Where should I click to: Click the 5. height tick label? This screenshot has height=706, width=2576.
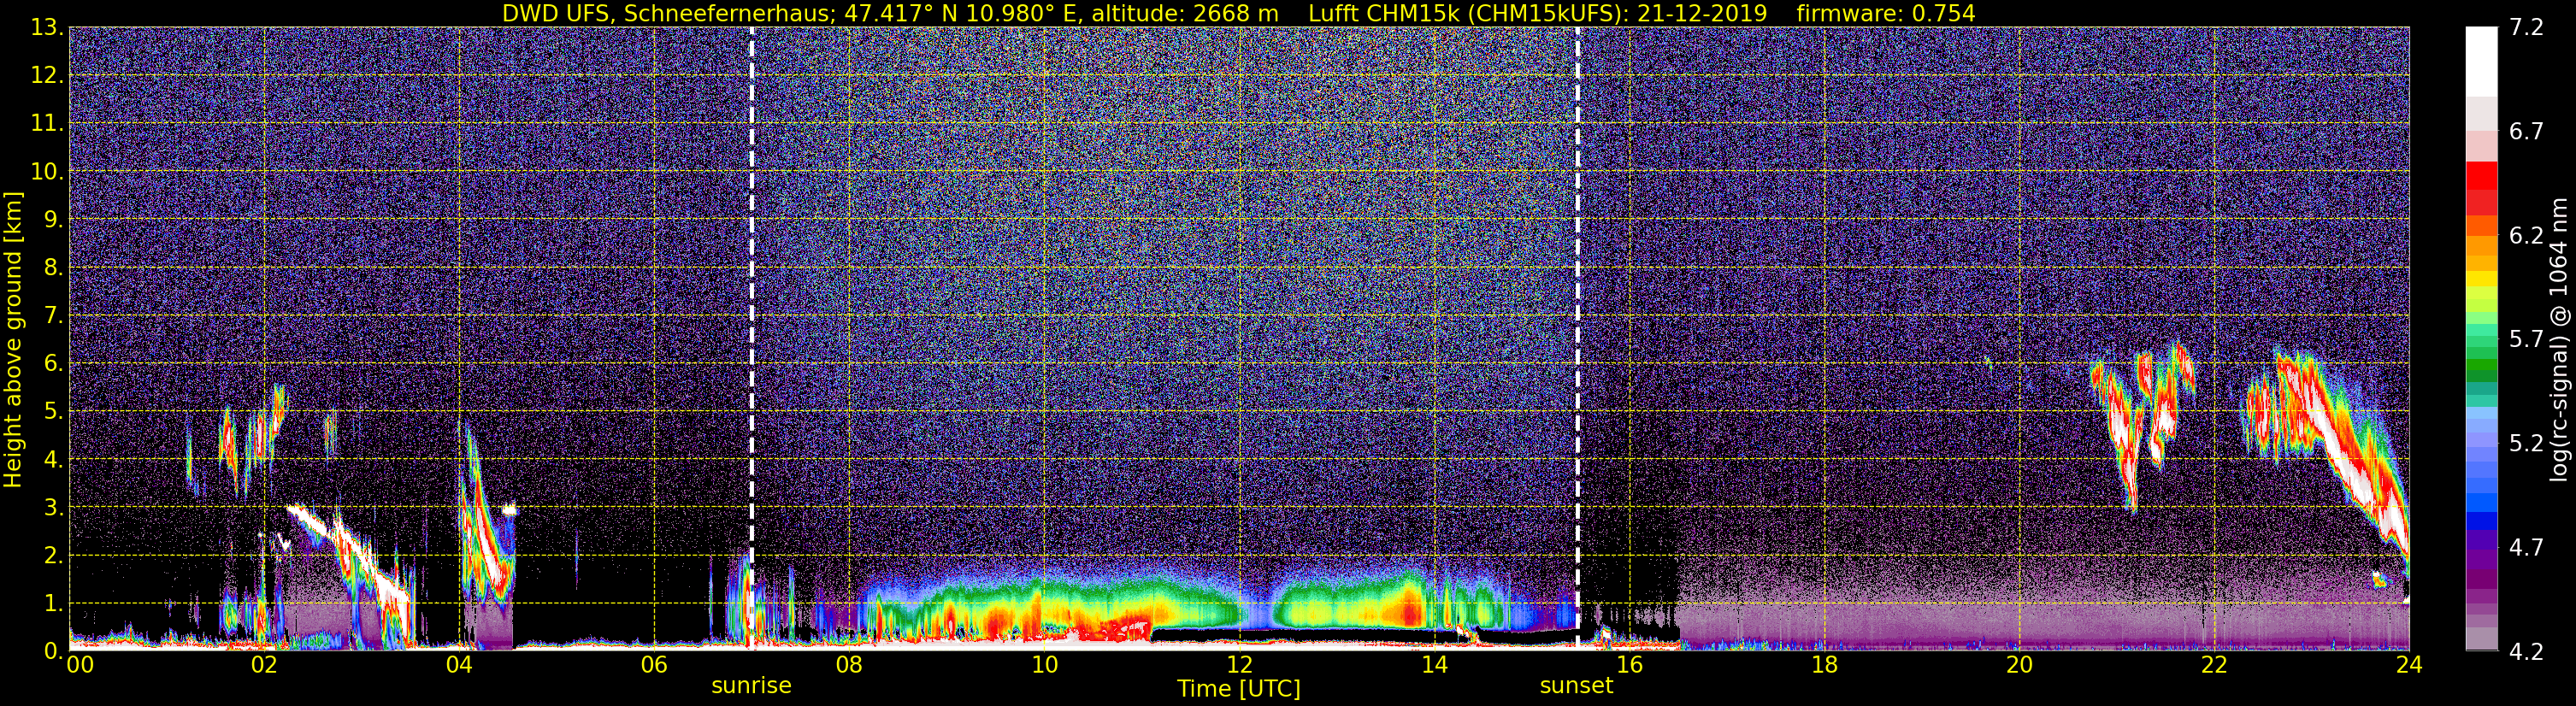pyautogui.click(x=54, y=411)
